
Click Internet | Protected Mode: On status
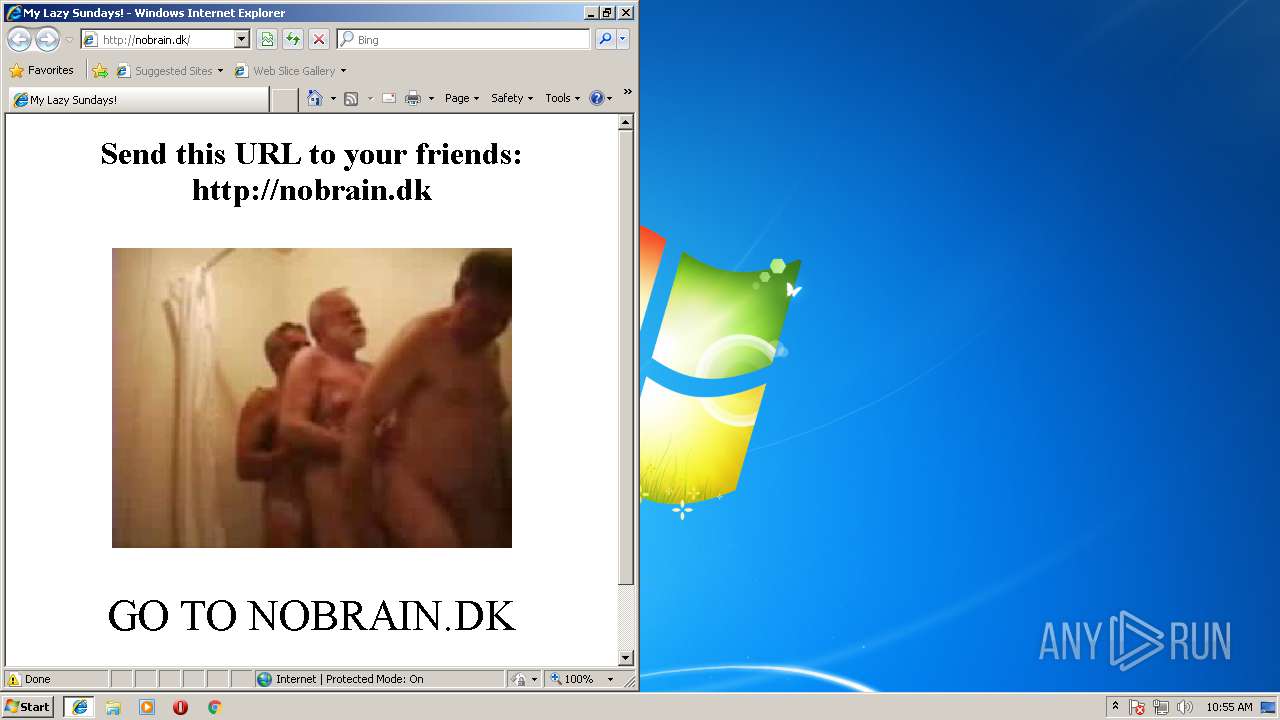350,679
